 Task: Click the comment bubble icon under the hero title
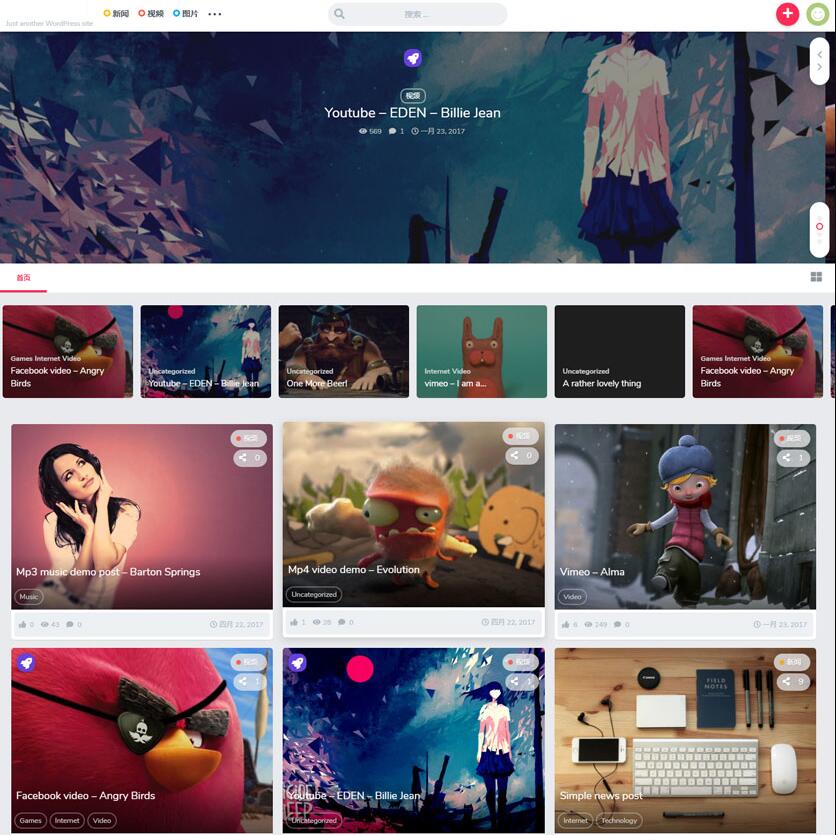(x=392, y=131)
